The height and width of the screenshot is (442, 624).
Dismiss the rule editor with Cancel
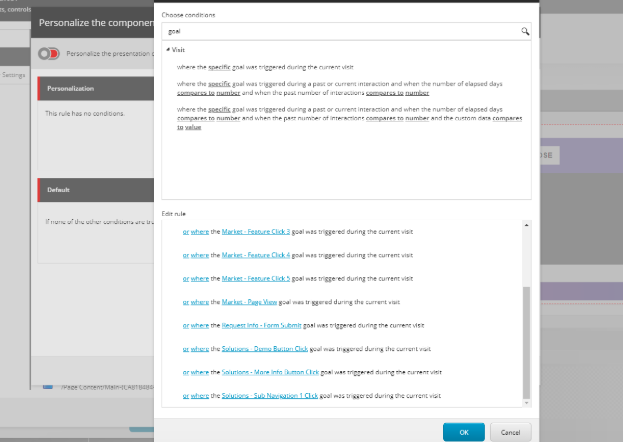511,432
